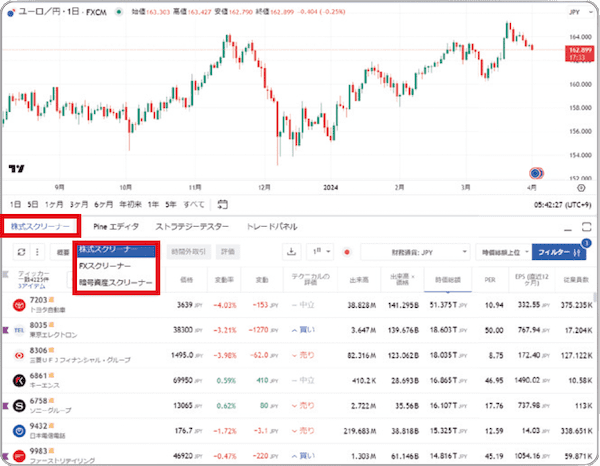Image resolution: width=600 pixels, height=466 pixels.
Task: Select the 1年 time range
Action: [x=153, y=204]
